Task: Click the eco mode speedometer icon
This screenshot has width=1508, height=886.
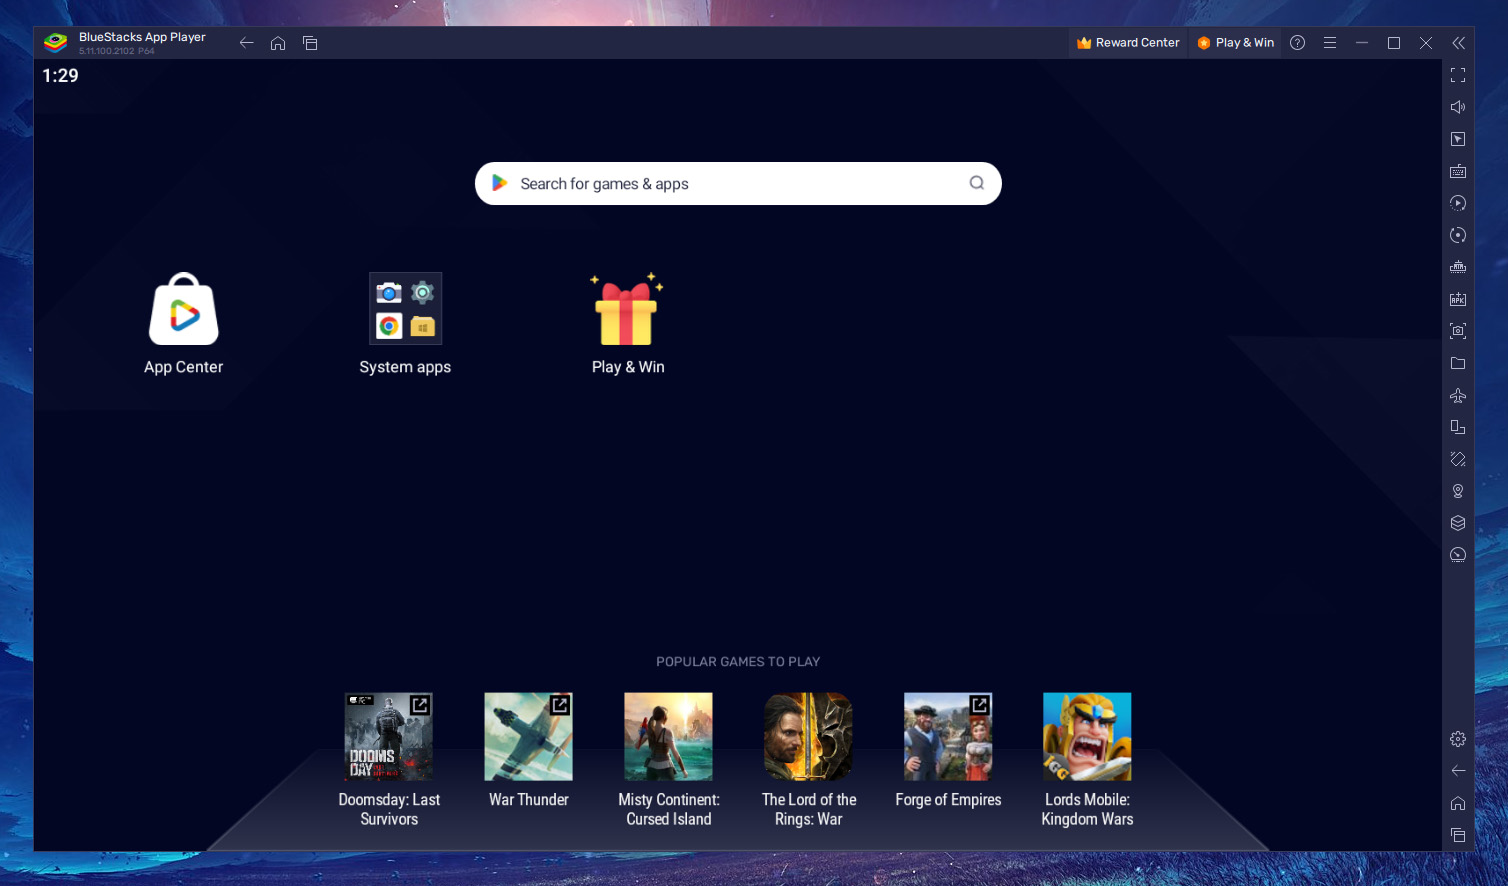Action: tap(1458, 555)
